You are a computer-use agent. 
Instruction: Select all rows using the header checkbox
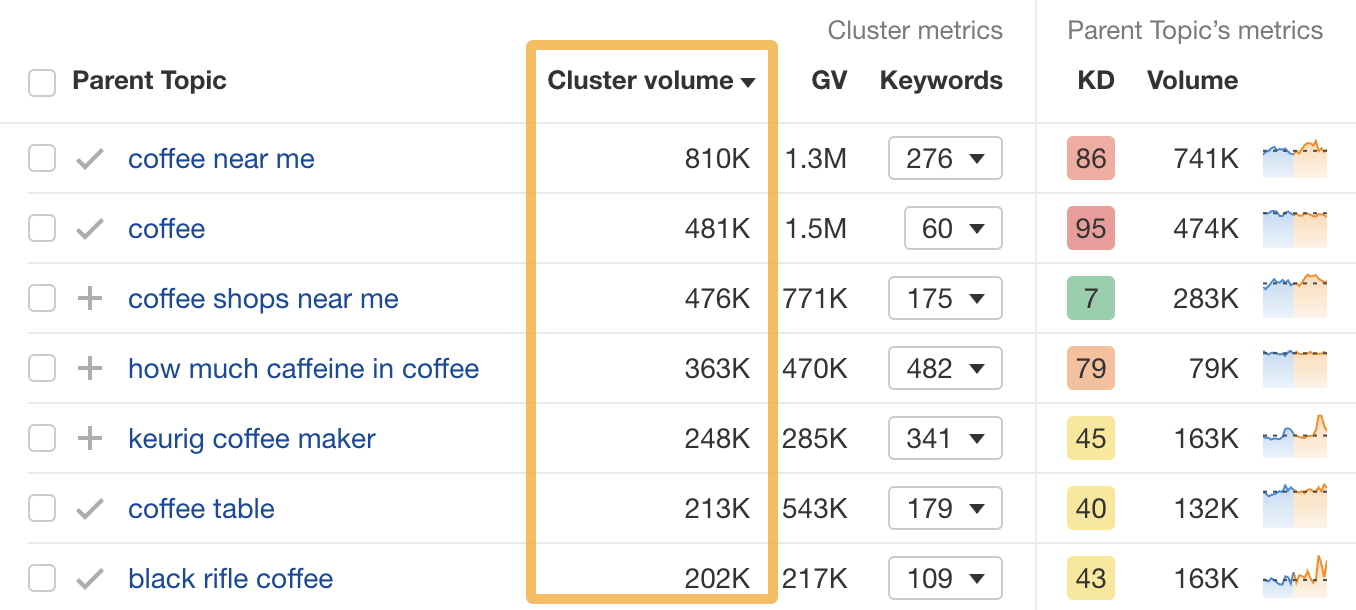[42, 83]
